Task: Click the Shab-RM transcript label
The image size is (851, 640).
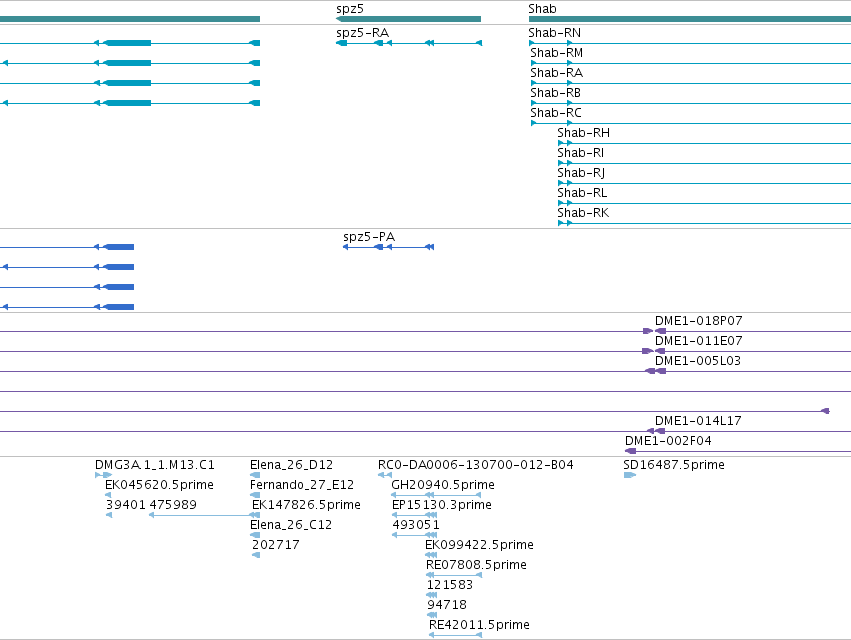Action: 556,53
